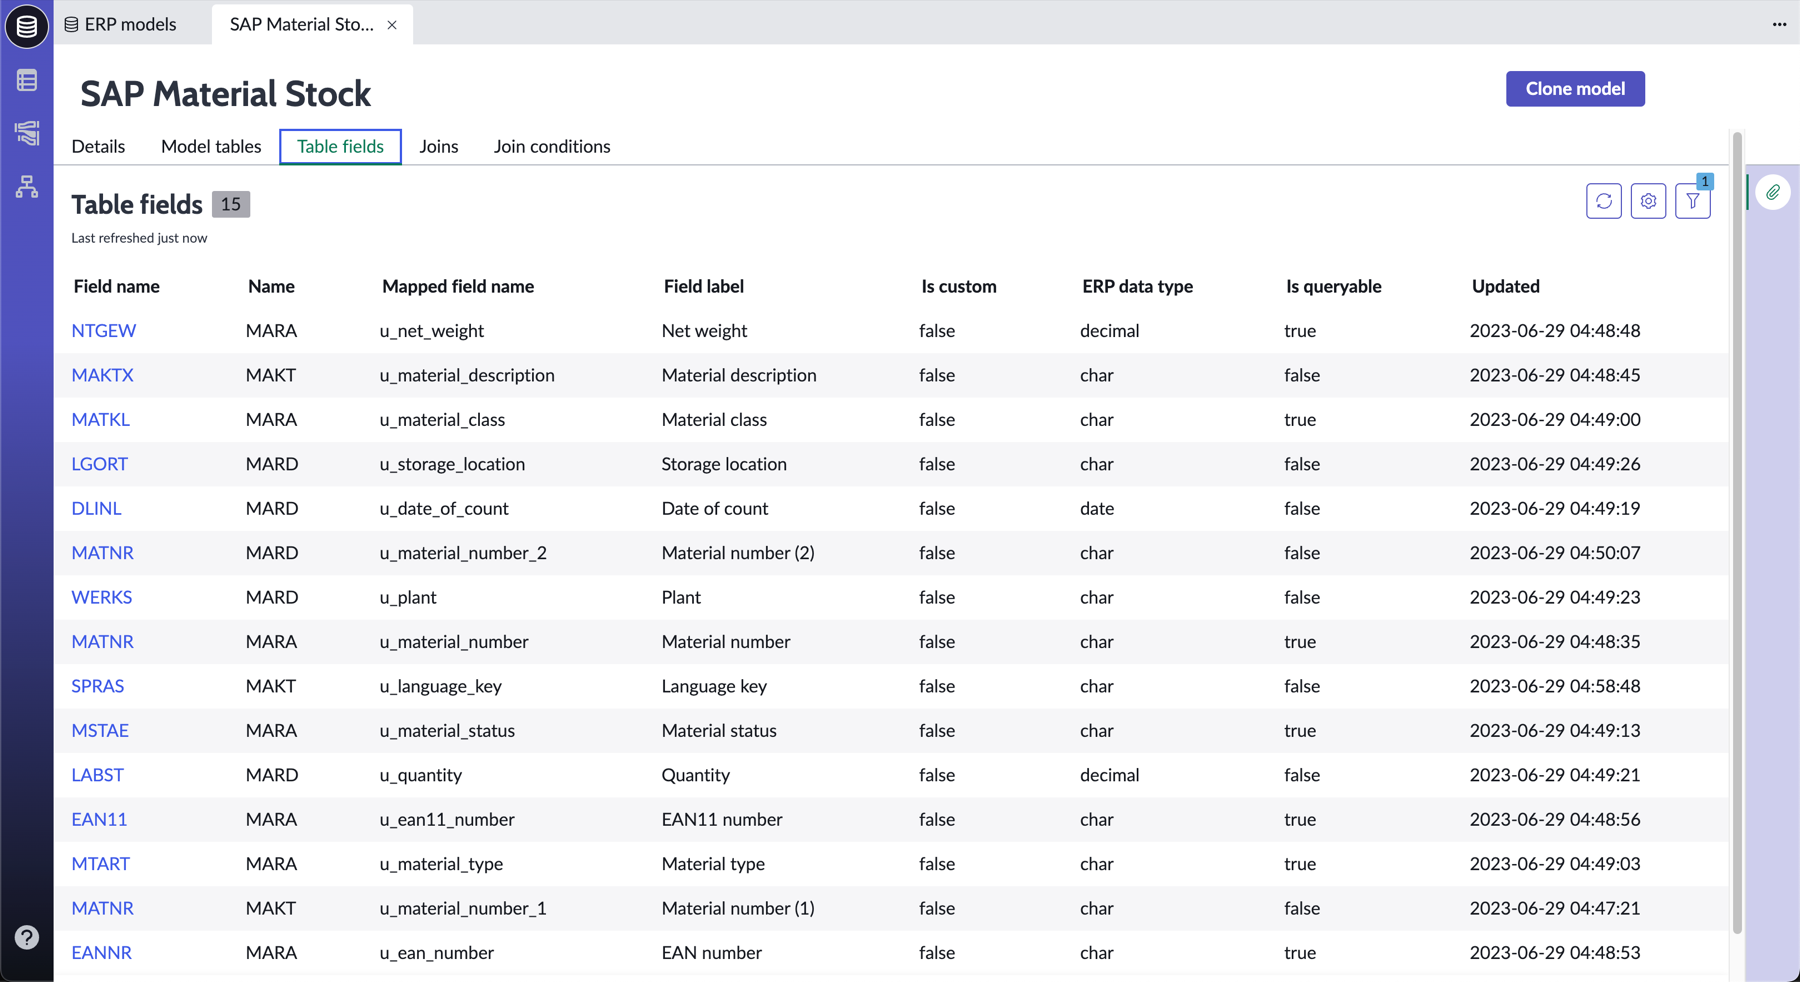Screen dimensions: 1800x982
Task: Click timestamp '2023-06-29 04:47:21'
Action: [x=1555, y=908]
